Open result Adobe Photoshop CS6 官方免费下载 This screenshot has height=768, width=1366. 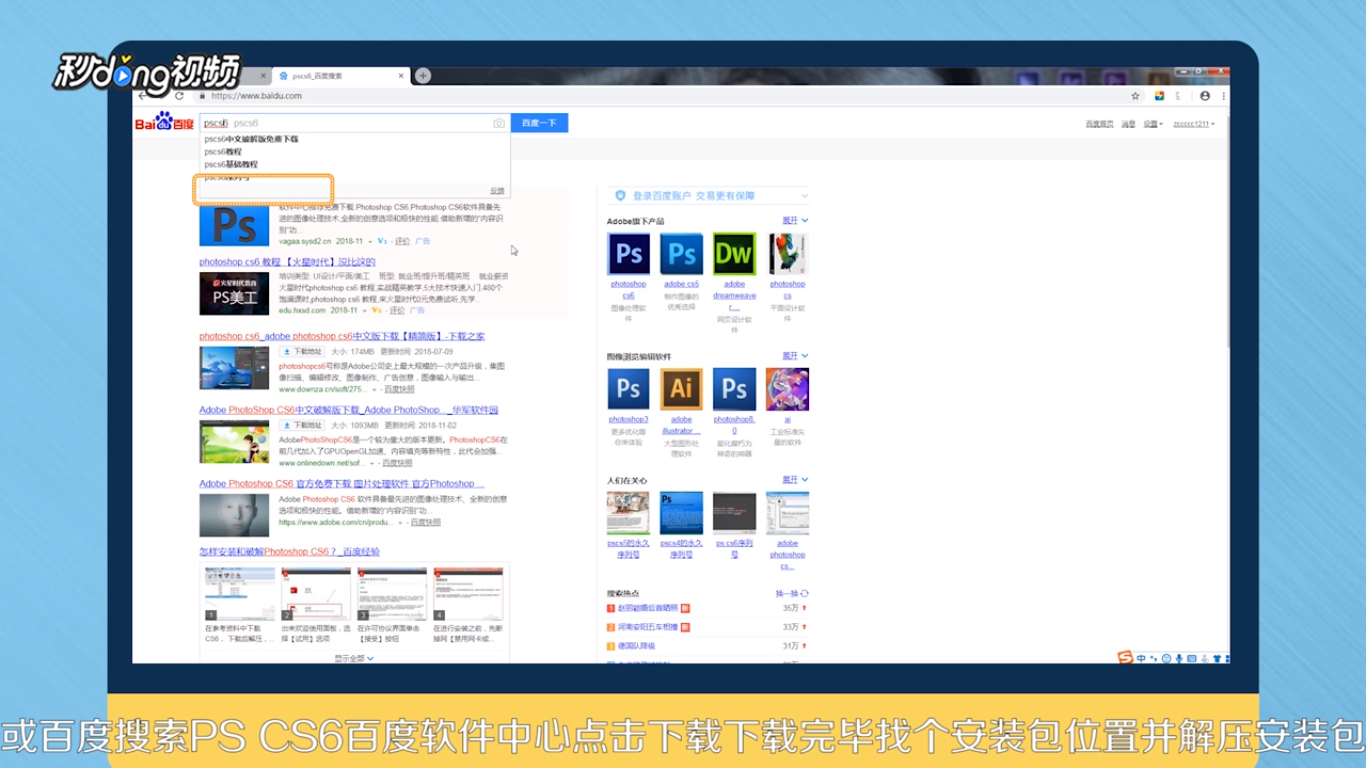341,483
